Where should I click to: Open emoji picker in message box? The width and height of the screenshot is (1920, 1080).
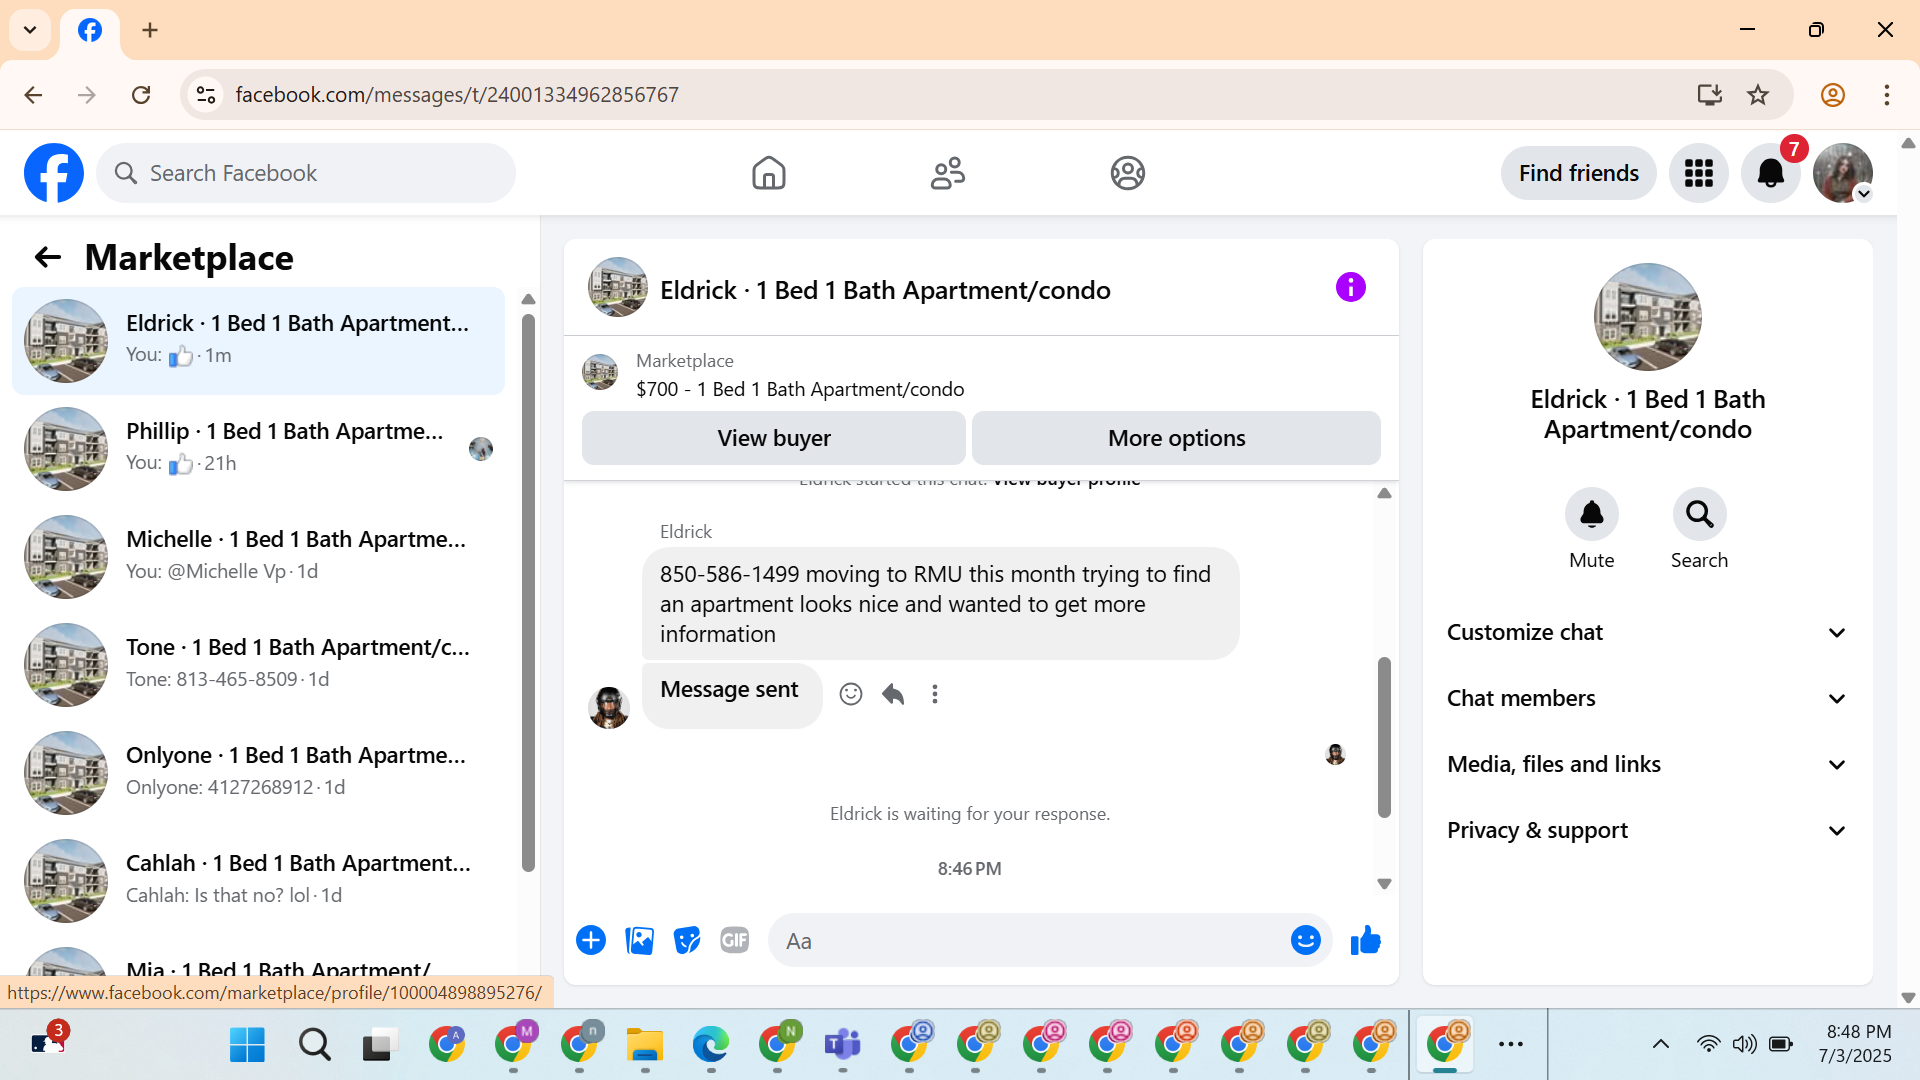1305,940
